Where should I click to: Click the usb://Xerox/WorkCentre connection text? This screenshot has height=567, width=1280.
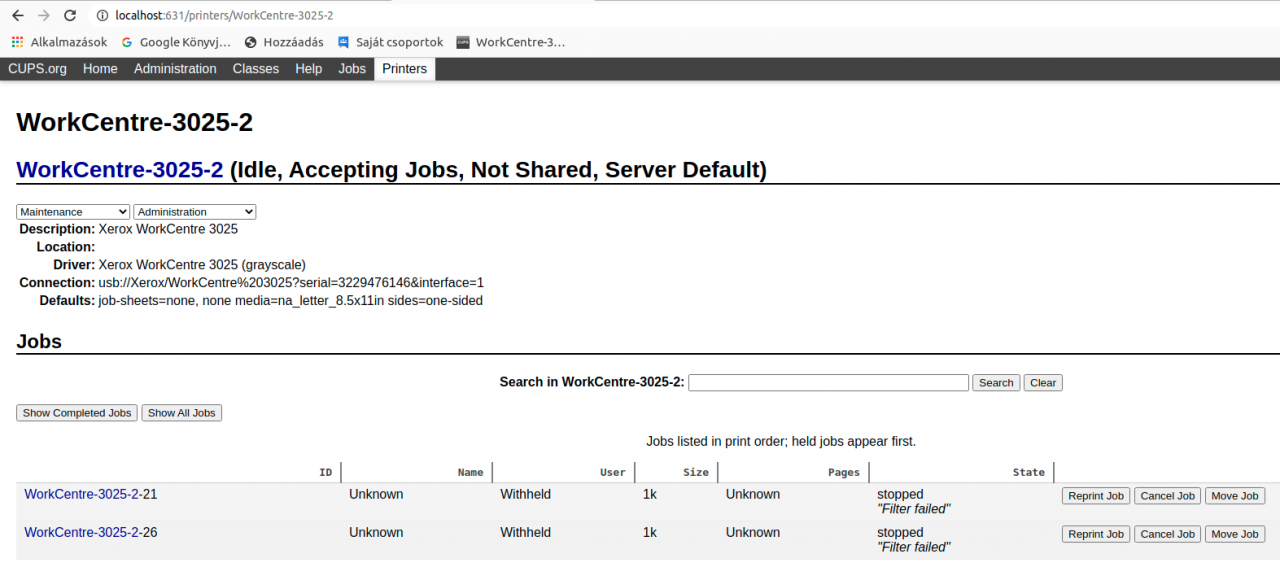[x=291, y=283]
